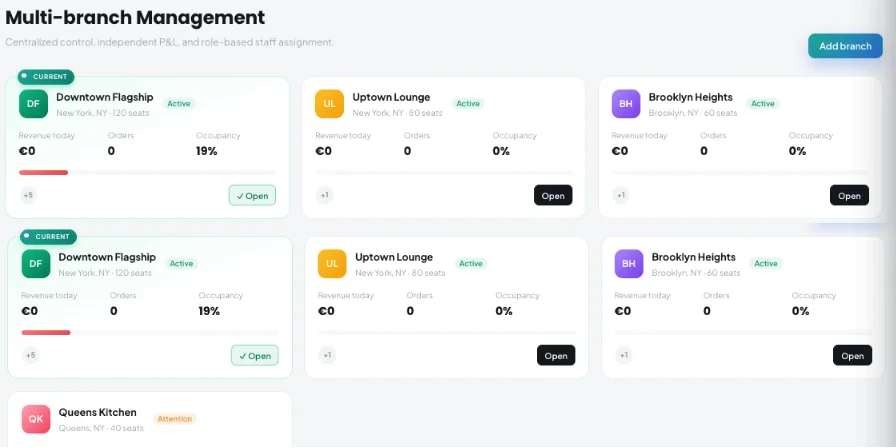This screenshot has height=448, width=896.
Task: Click the Active badge on lower Uptown Lounge
Action: [471, 263]
